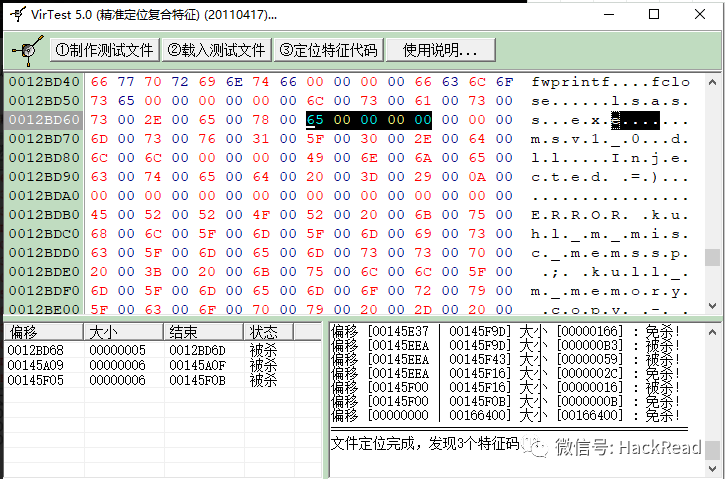
Task: Click the 偏移 column header
Action: click(x=43, y=332)
